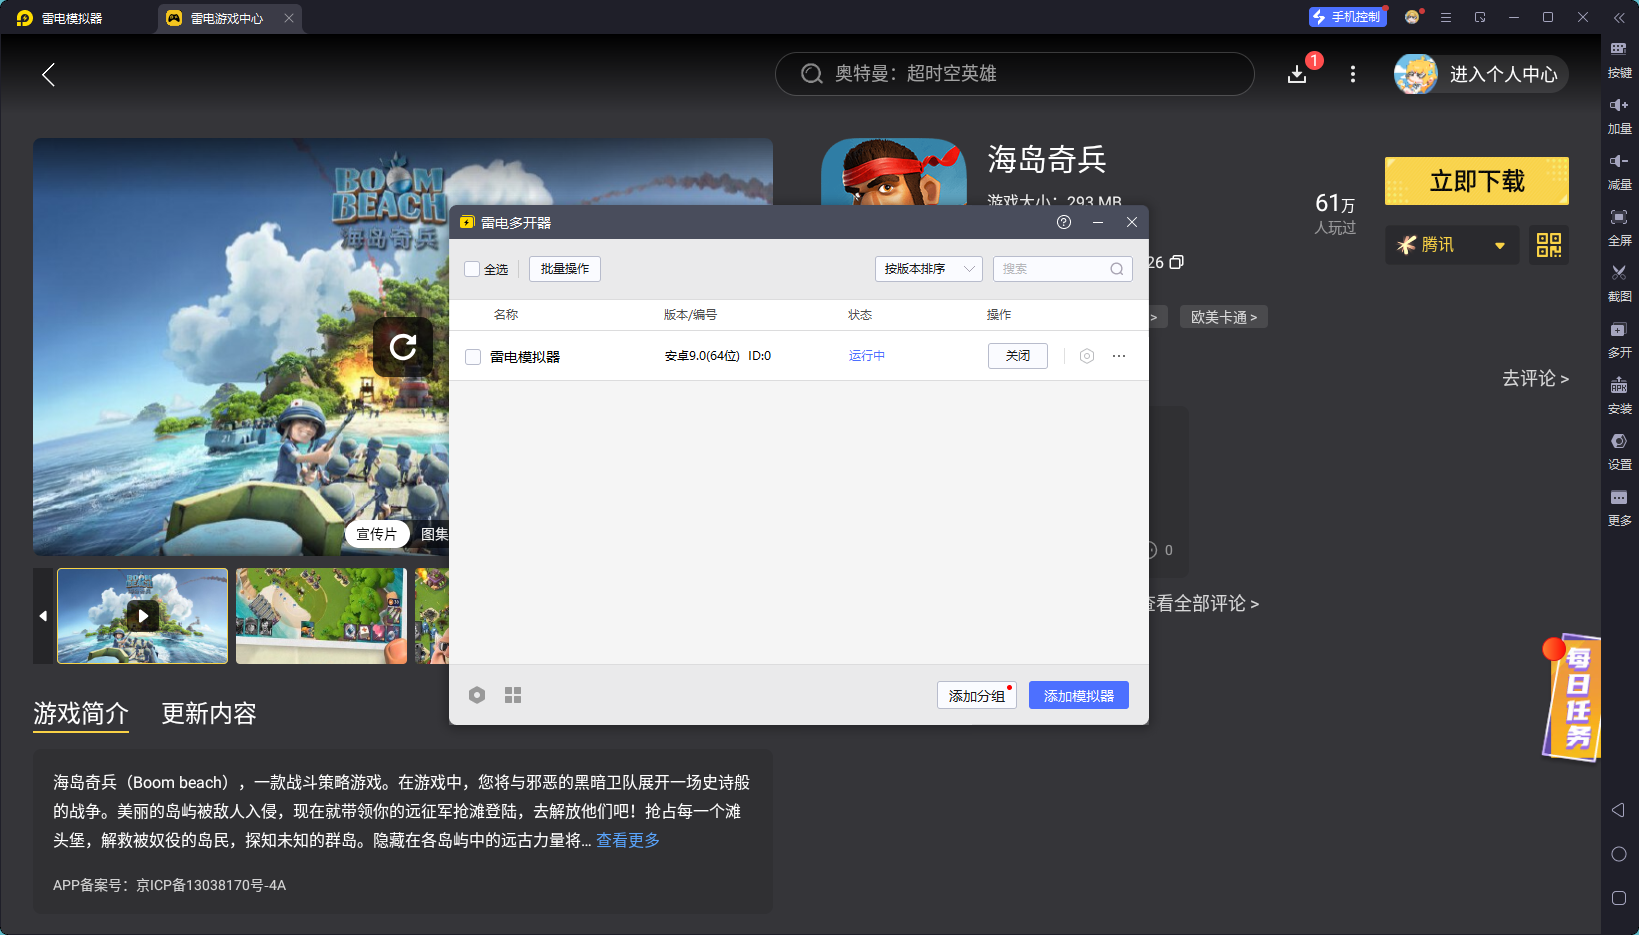Click 去评论 link
This screenshot has width=1639, height=935.
[x=1535, y=378]
